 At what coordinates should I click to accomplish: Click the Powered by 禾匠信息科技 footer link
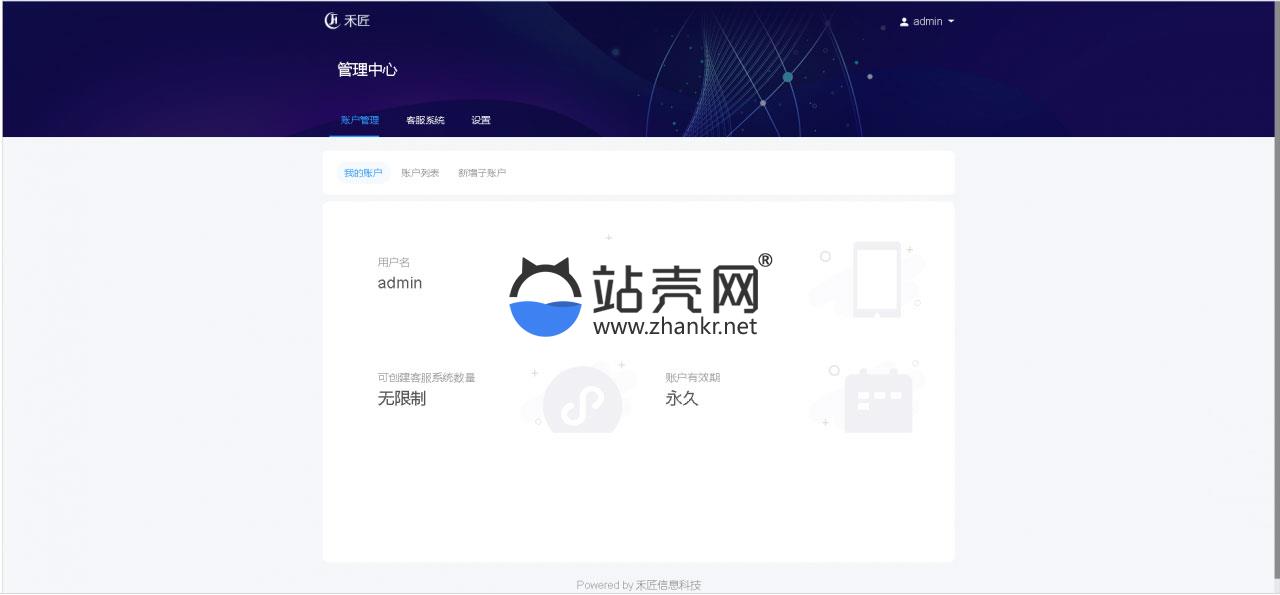(638, 585)
